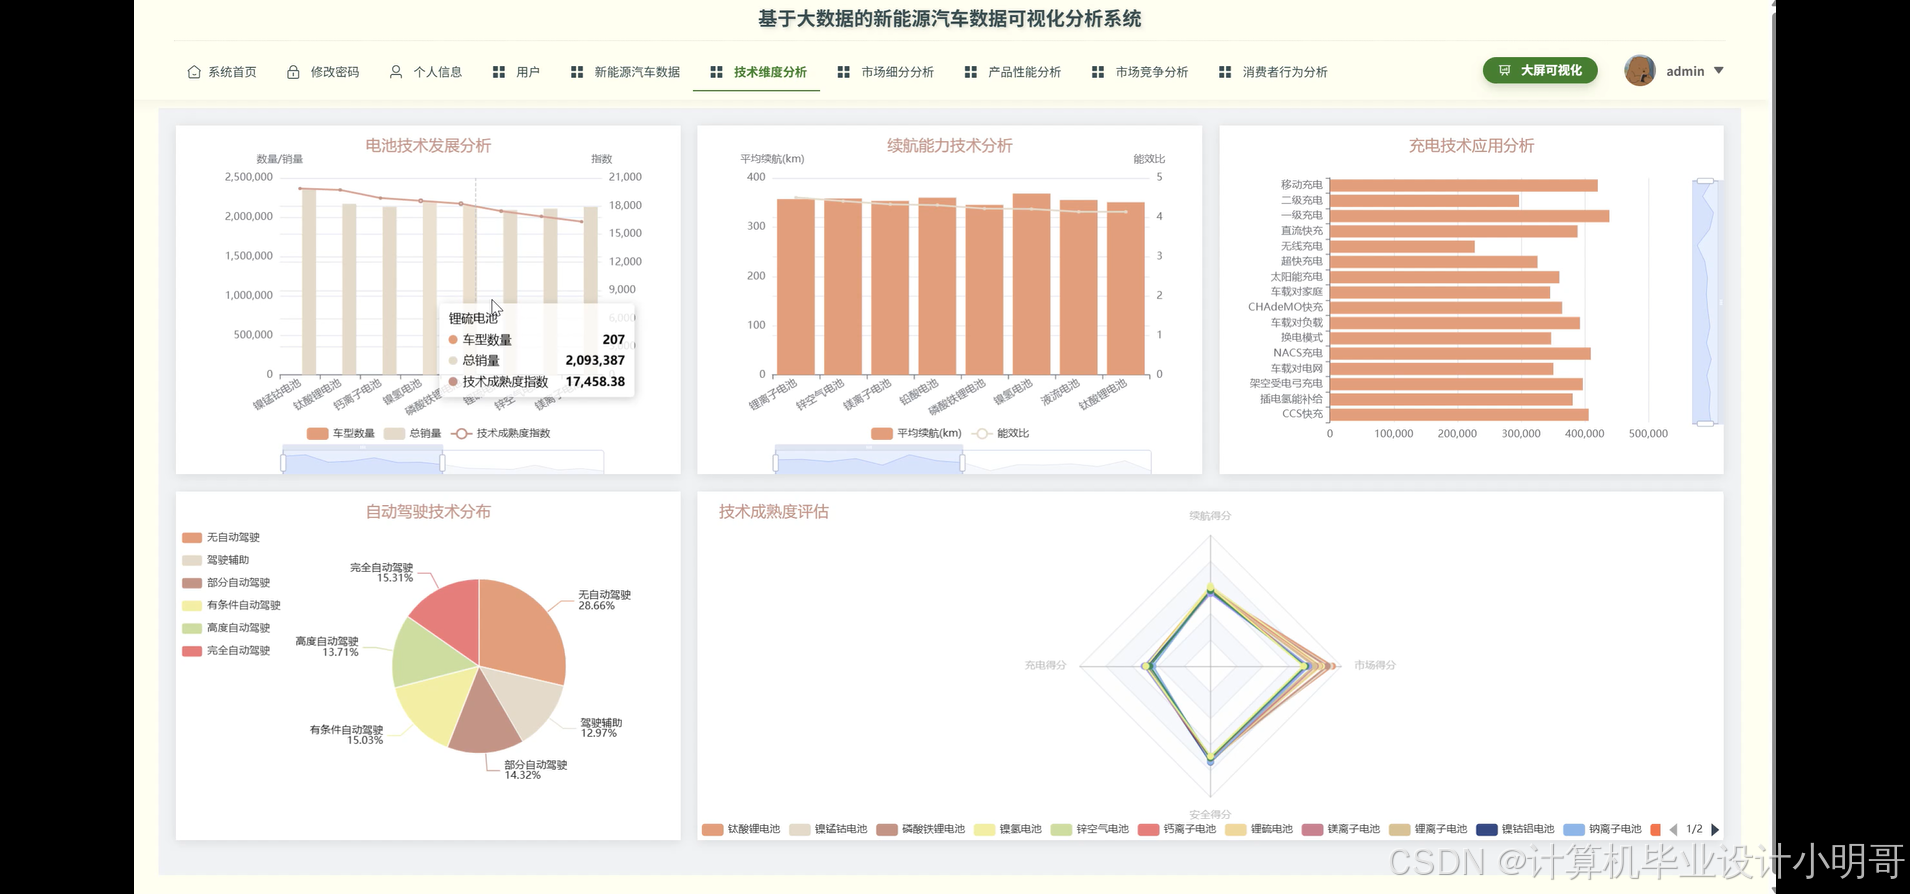The image size is (1910, 894).
Task: Toggle 驾驶辅助 pie legend entry
Action: click(x=216, y=561)
